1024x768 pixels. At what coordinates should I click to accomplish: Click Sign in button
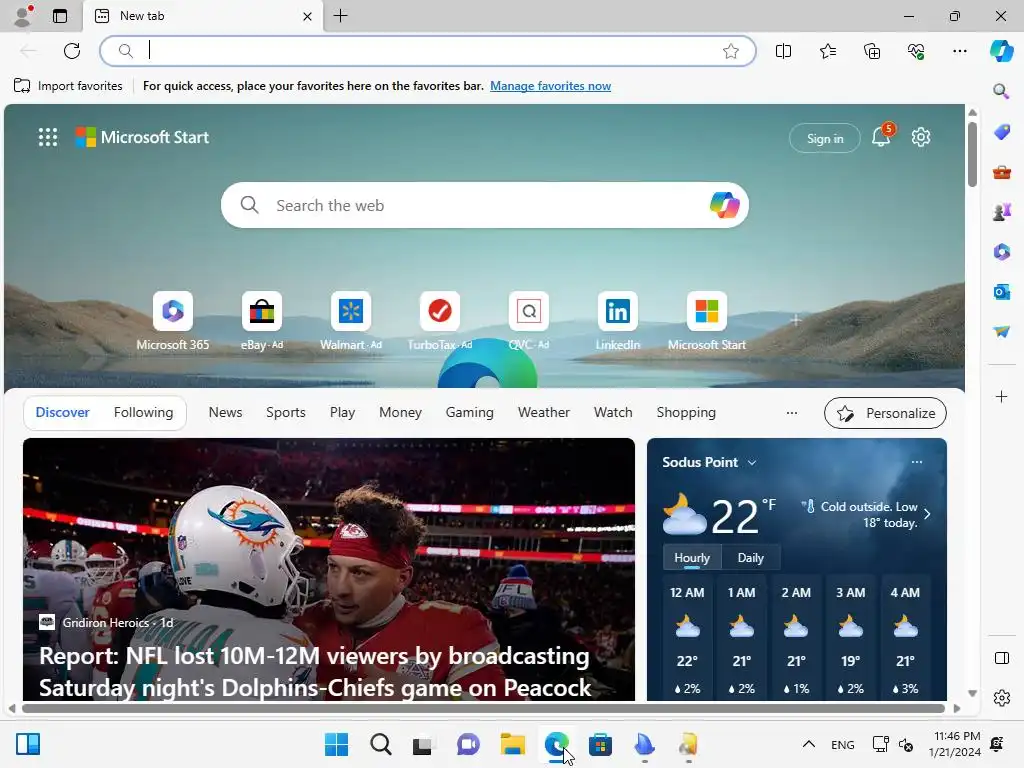825,138
